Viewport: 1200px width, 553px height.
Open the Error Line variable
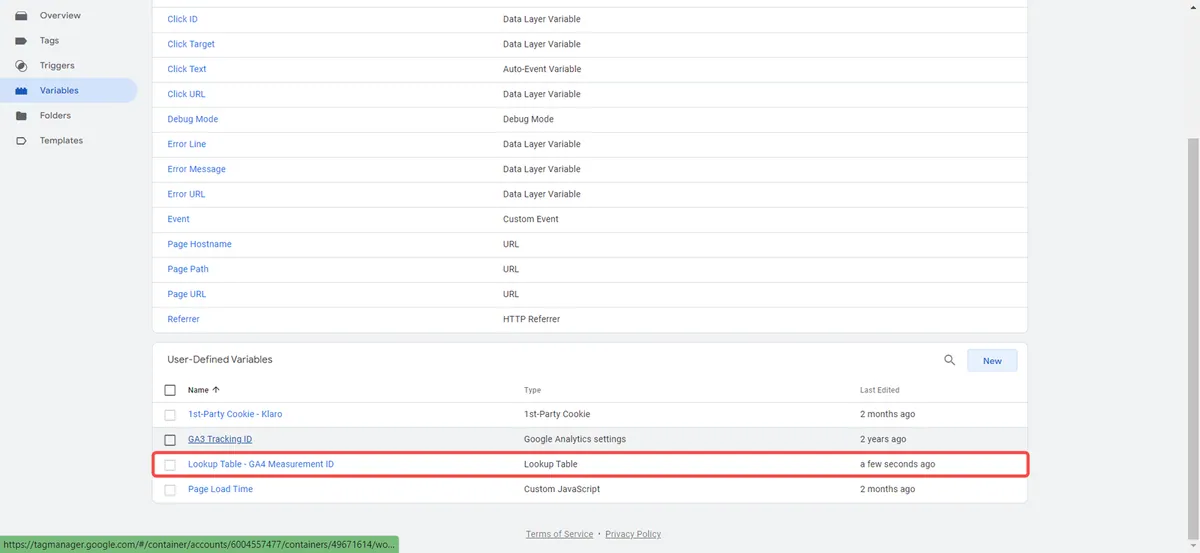[x=186, y=144]
